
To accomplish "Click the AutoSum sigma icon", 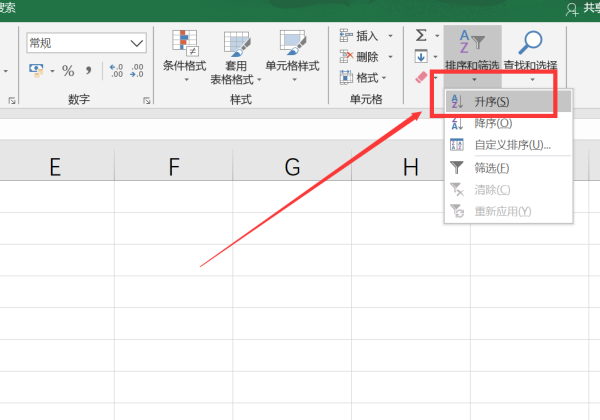I will [x=421, y=35].
